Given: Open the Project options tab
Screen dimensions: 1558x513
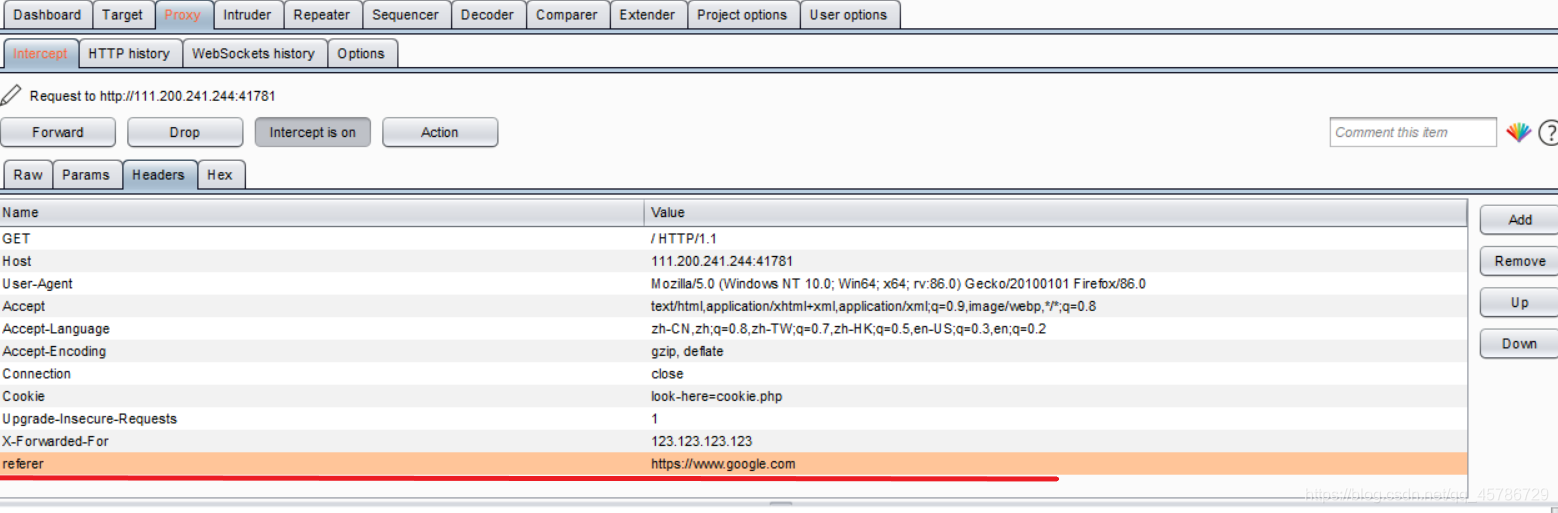Looking at the screenshot, I should point(743,15).
